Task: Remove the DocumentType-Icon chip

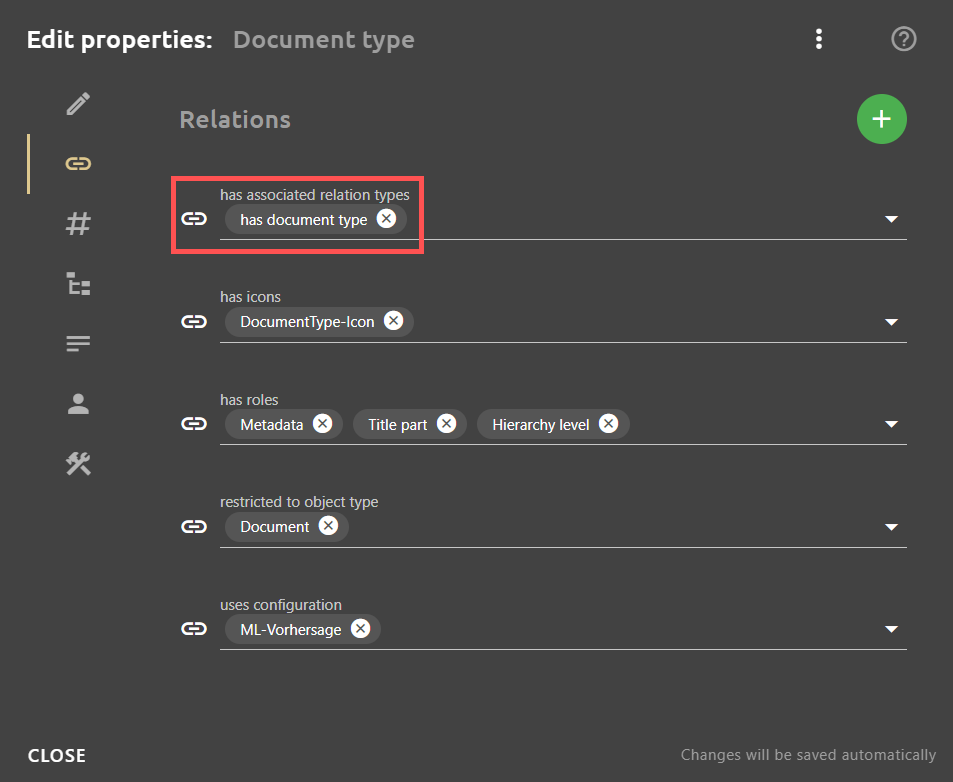Action: pyautogui.click(x=393, y=320)
